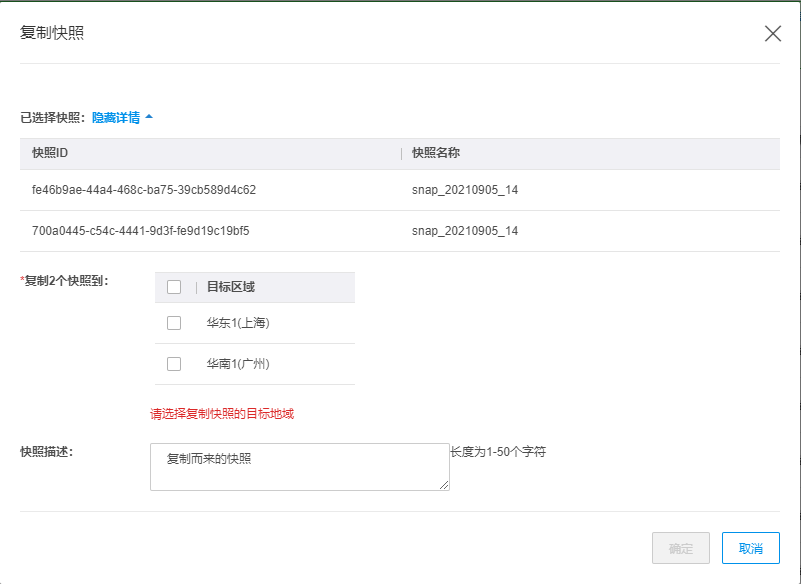Click the 隐藏详情 link text
Screen dimensions: 801x584
point(116,117)
